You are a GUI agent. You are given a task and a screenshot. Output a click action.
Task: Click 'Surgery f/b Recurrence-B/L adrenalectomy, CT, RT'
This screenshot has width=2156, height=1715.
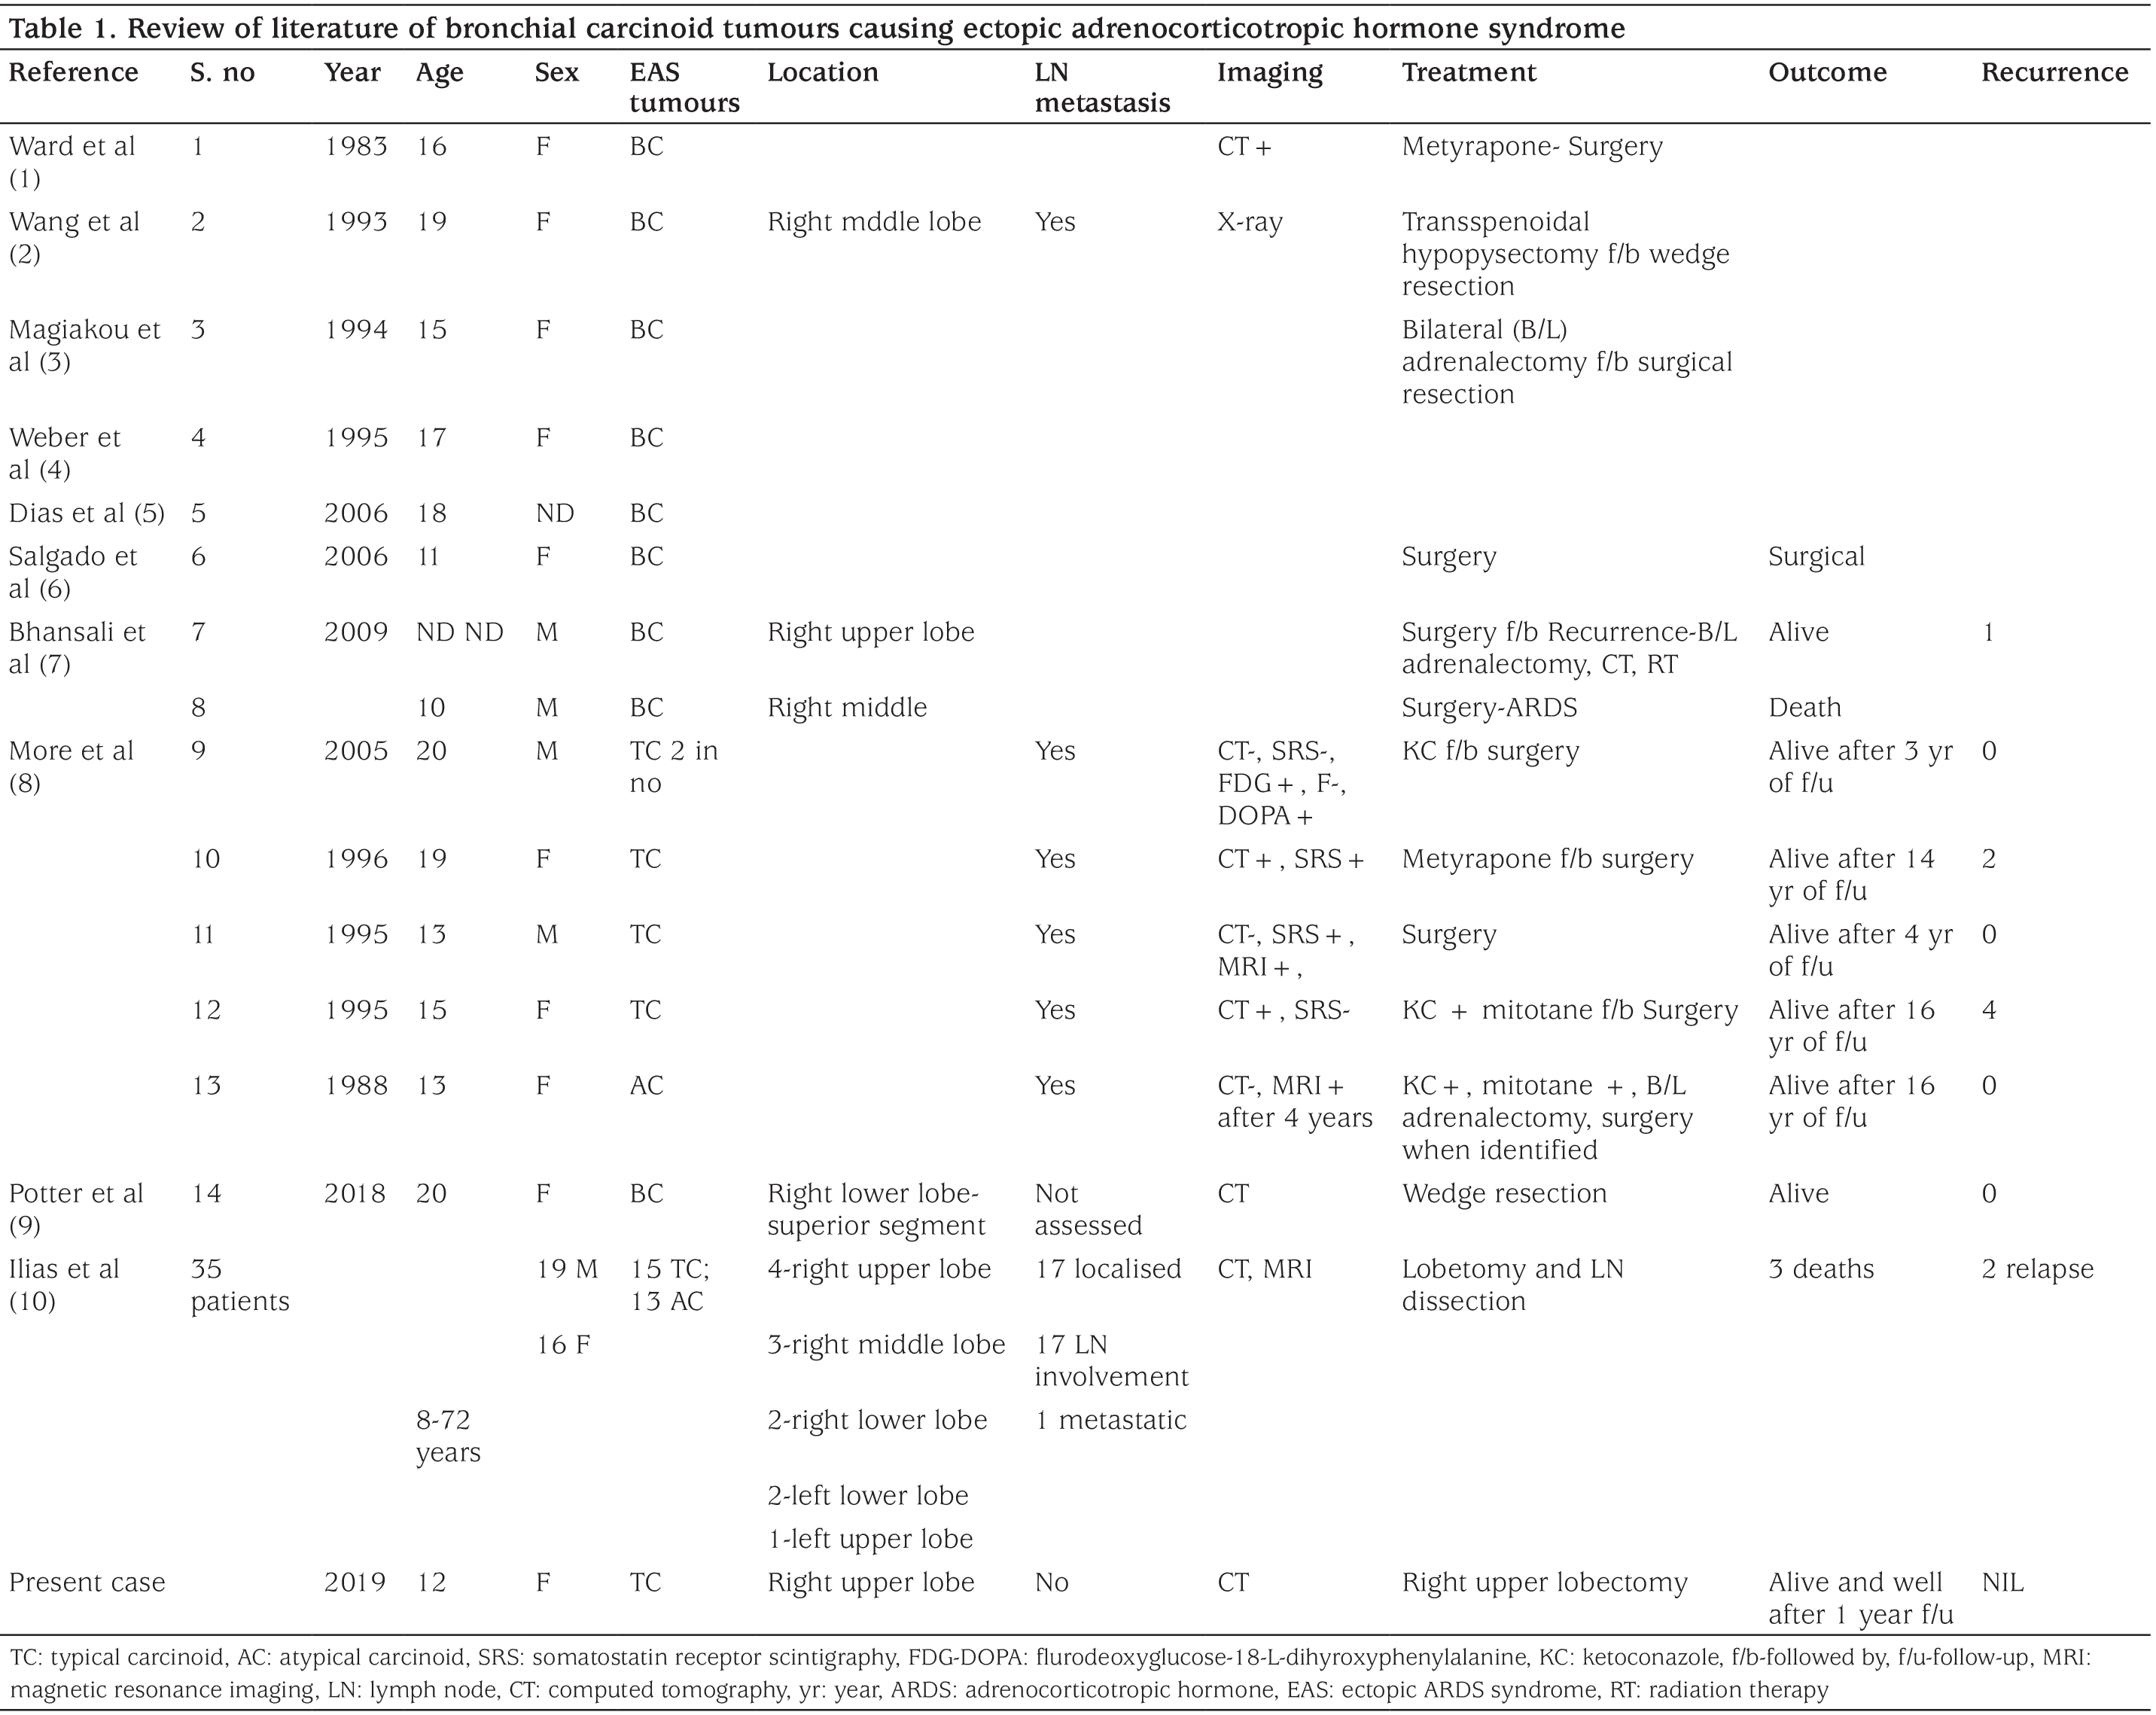1569,649
